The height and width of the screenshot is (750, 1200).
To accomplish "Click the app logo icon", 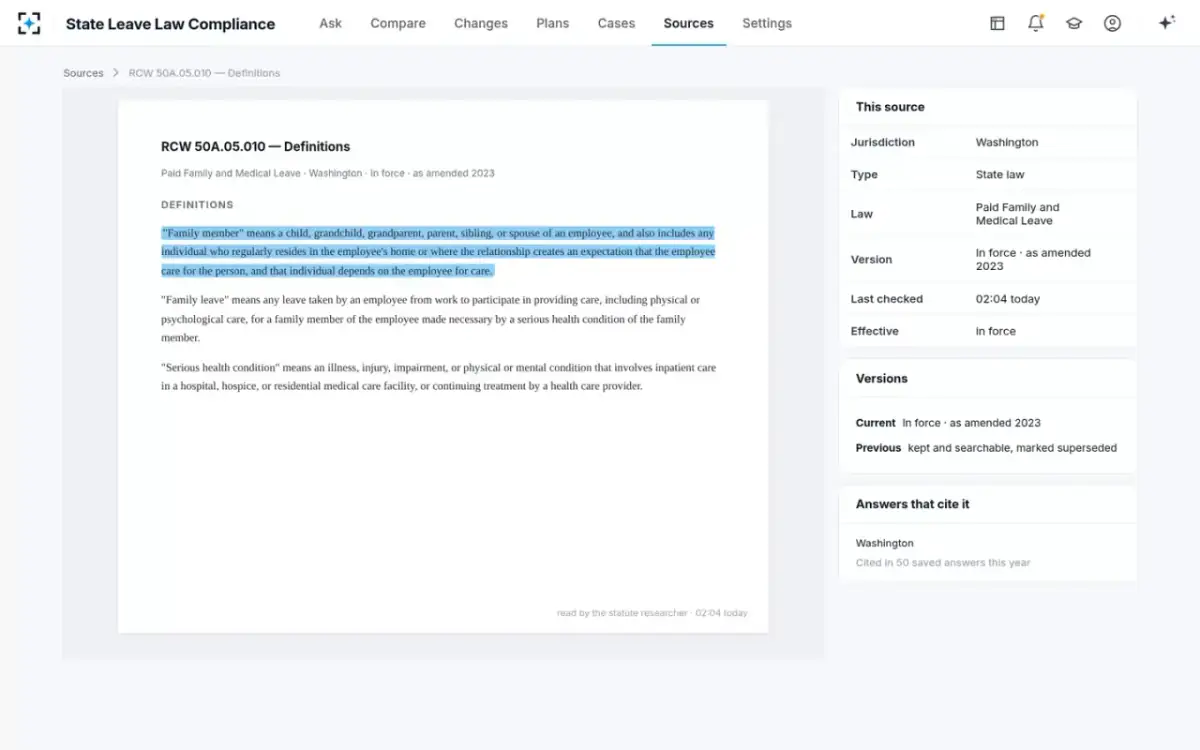I will coord(29,23).
